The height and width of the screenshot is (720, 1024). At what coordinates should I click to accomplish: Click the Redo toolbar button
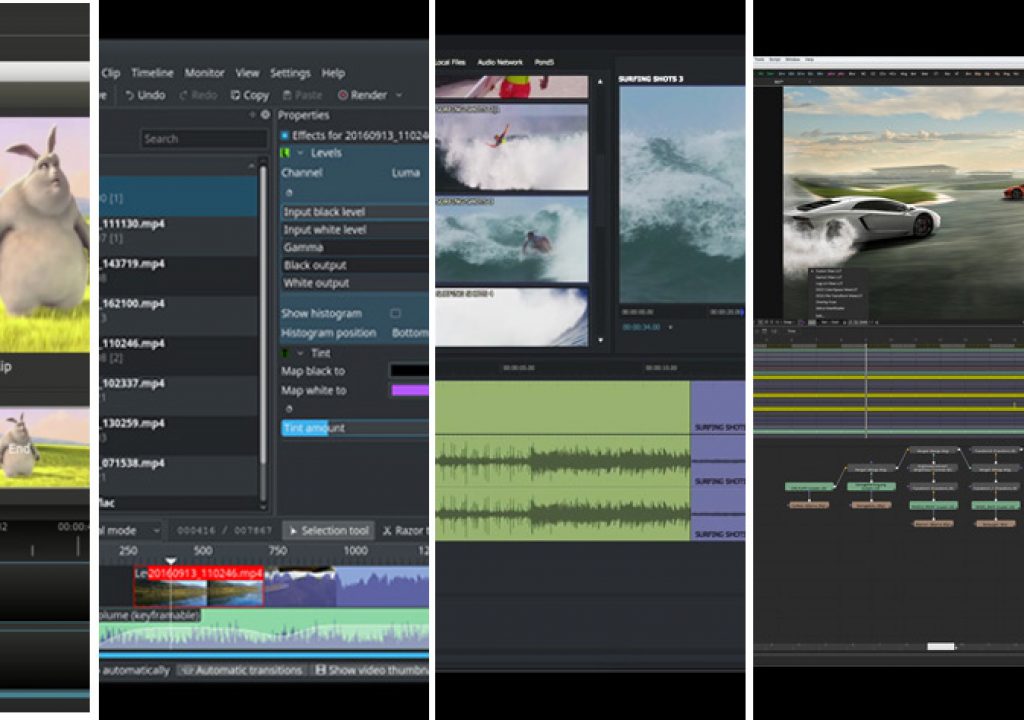click(198, 95)
